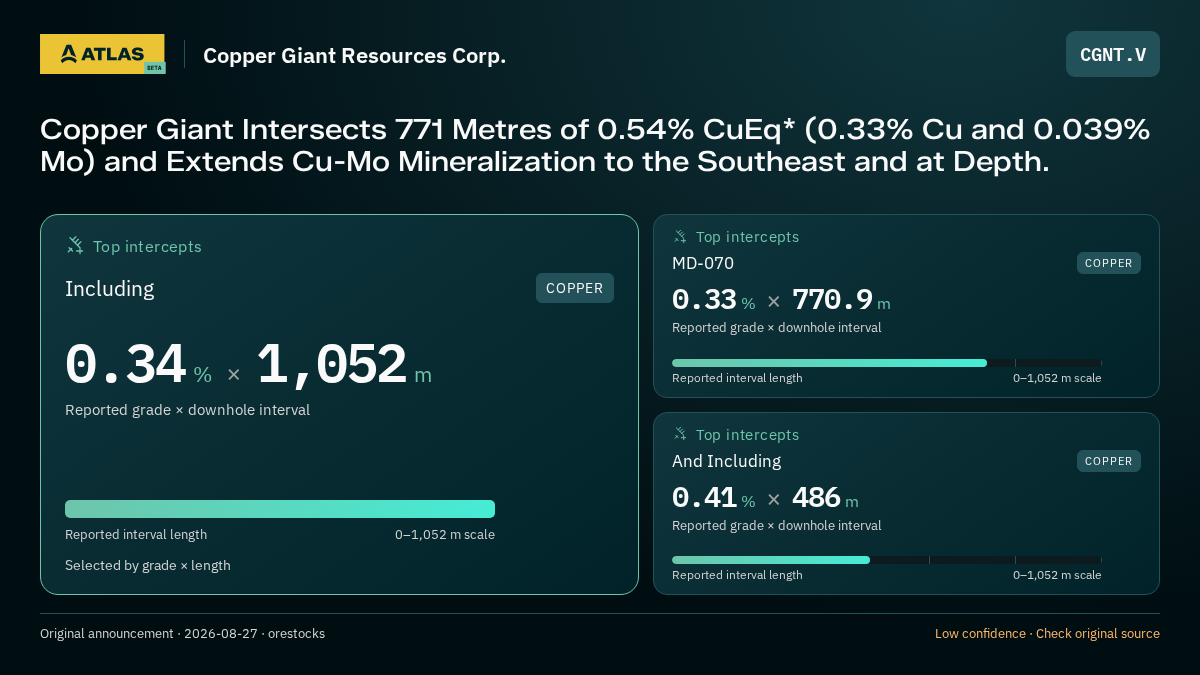Click Top intercepts heading in the MD-070 card
The image size is (1200, 675).
(x=747, y=237)
